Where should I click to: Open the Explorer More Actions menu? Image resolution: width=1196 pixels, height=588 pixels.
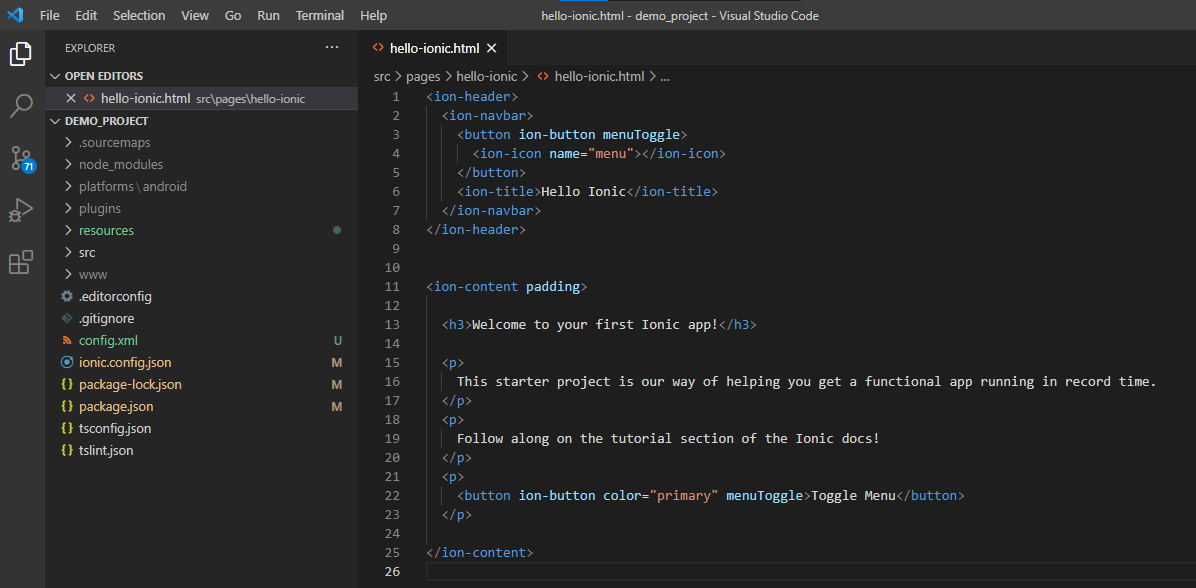(332, 47)
